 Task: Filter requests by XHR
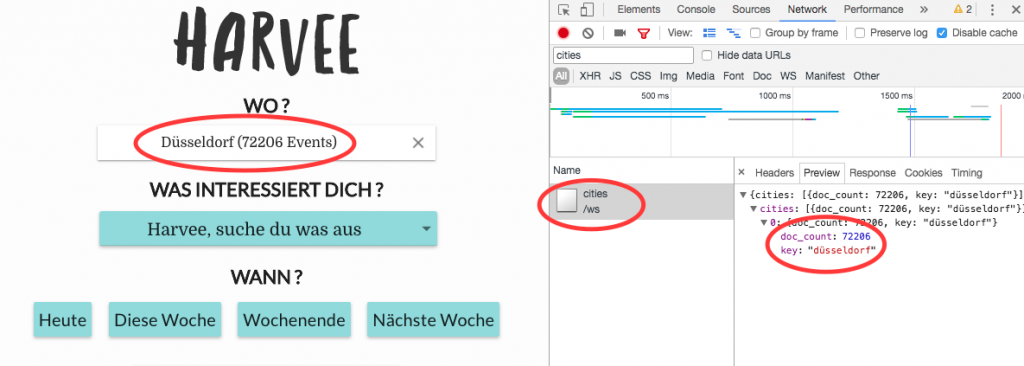(590, 76)
